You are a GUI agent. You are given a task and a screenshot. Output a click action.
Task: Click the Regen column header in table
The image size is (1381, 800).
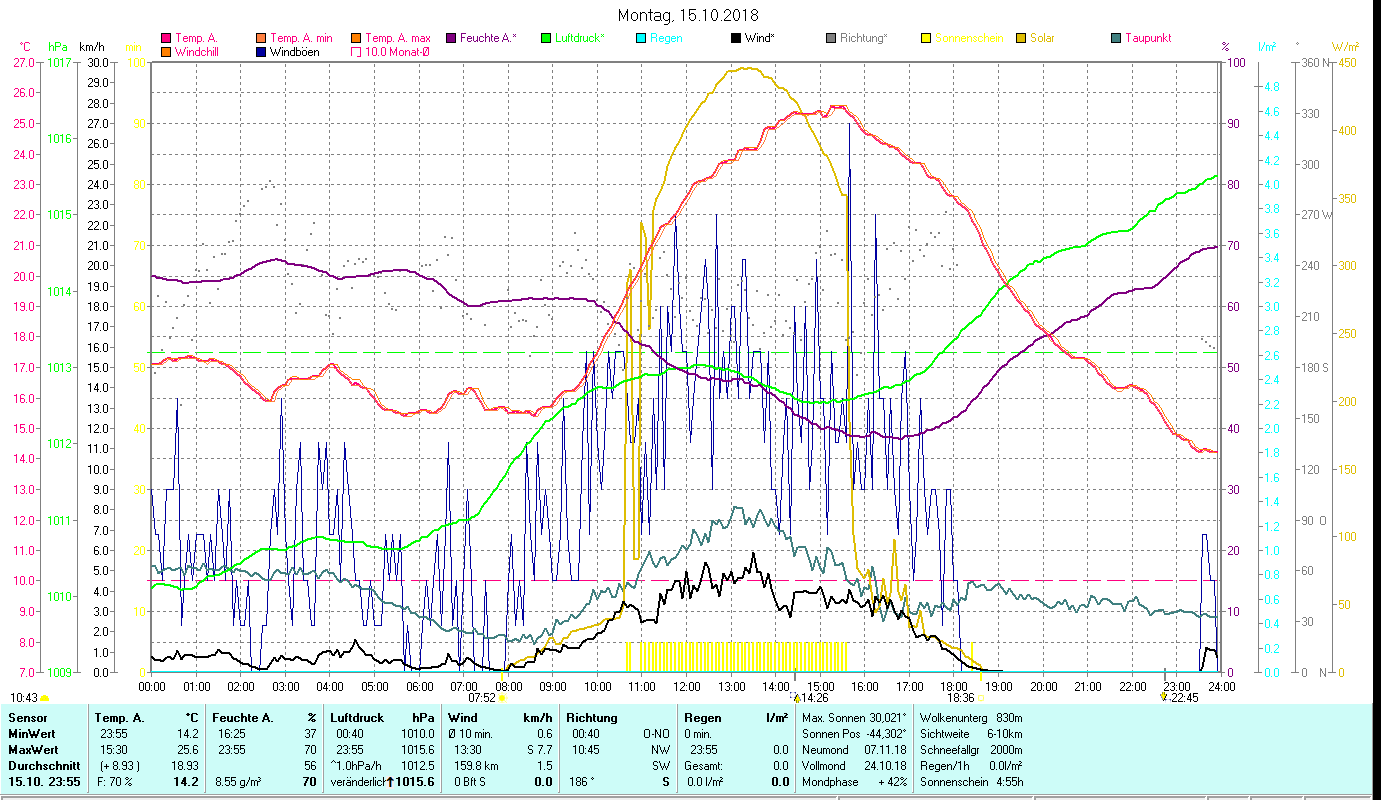pos(701,718)
